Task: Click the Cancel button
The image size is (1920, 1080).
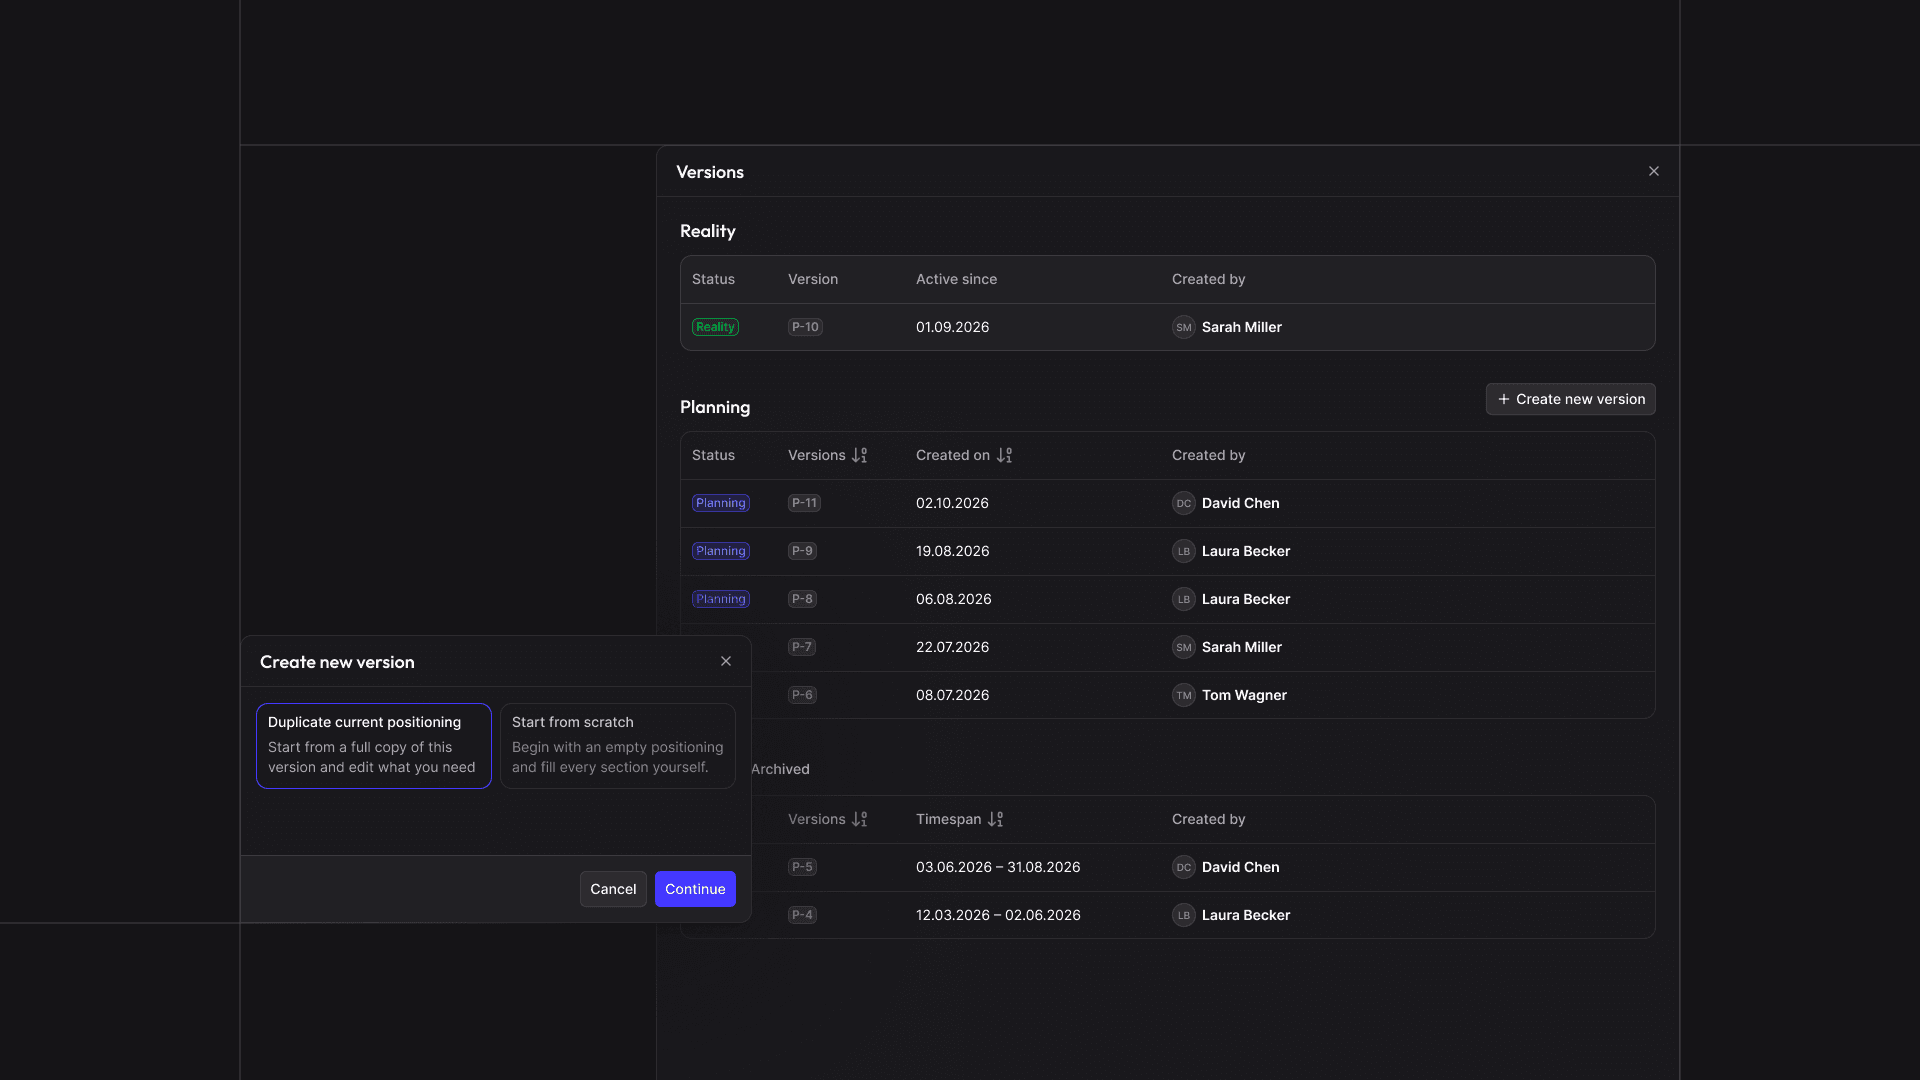Action: tap(613, 889)
